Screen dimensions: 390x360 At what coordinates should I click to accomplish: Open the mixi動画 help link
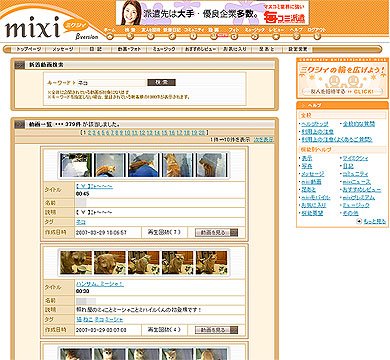click(311, 182)
